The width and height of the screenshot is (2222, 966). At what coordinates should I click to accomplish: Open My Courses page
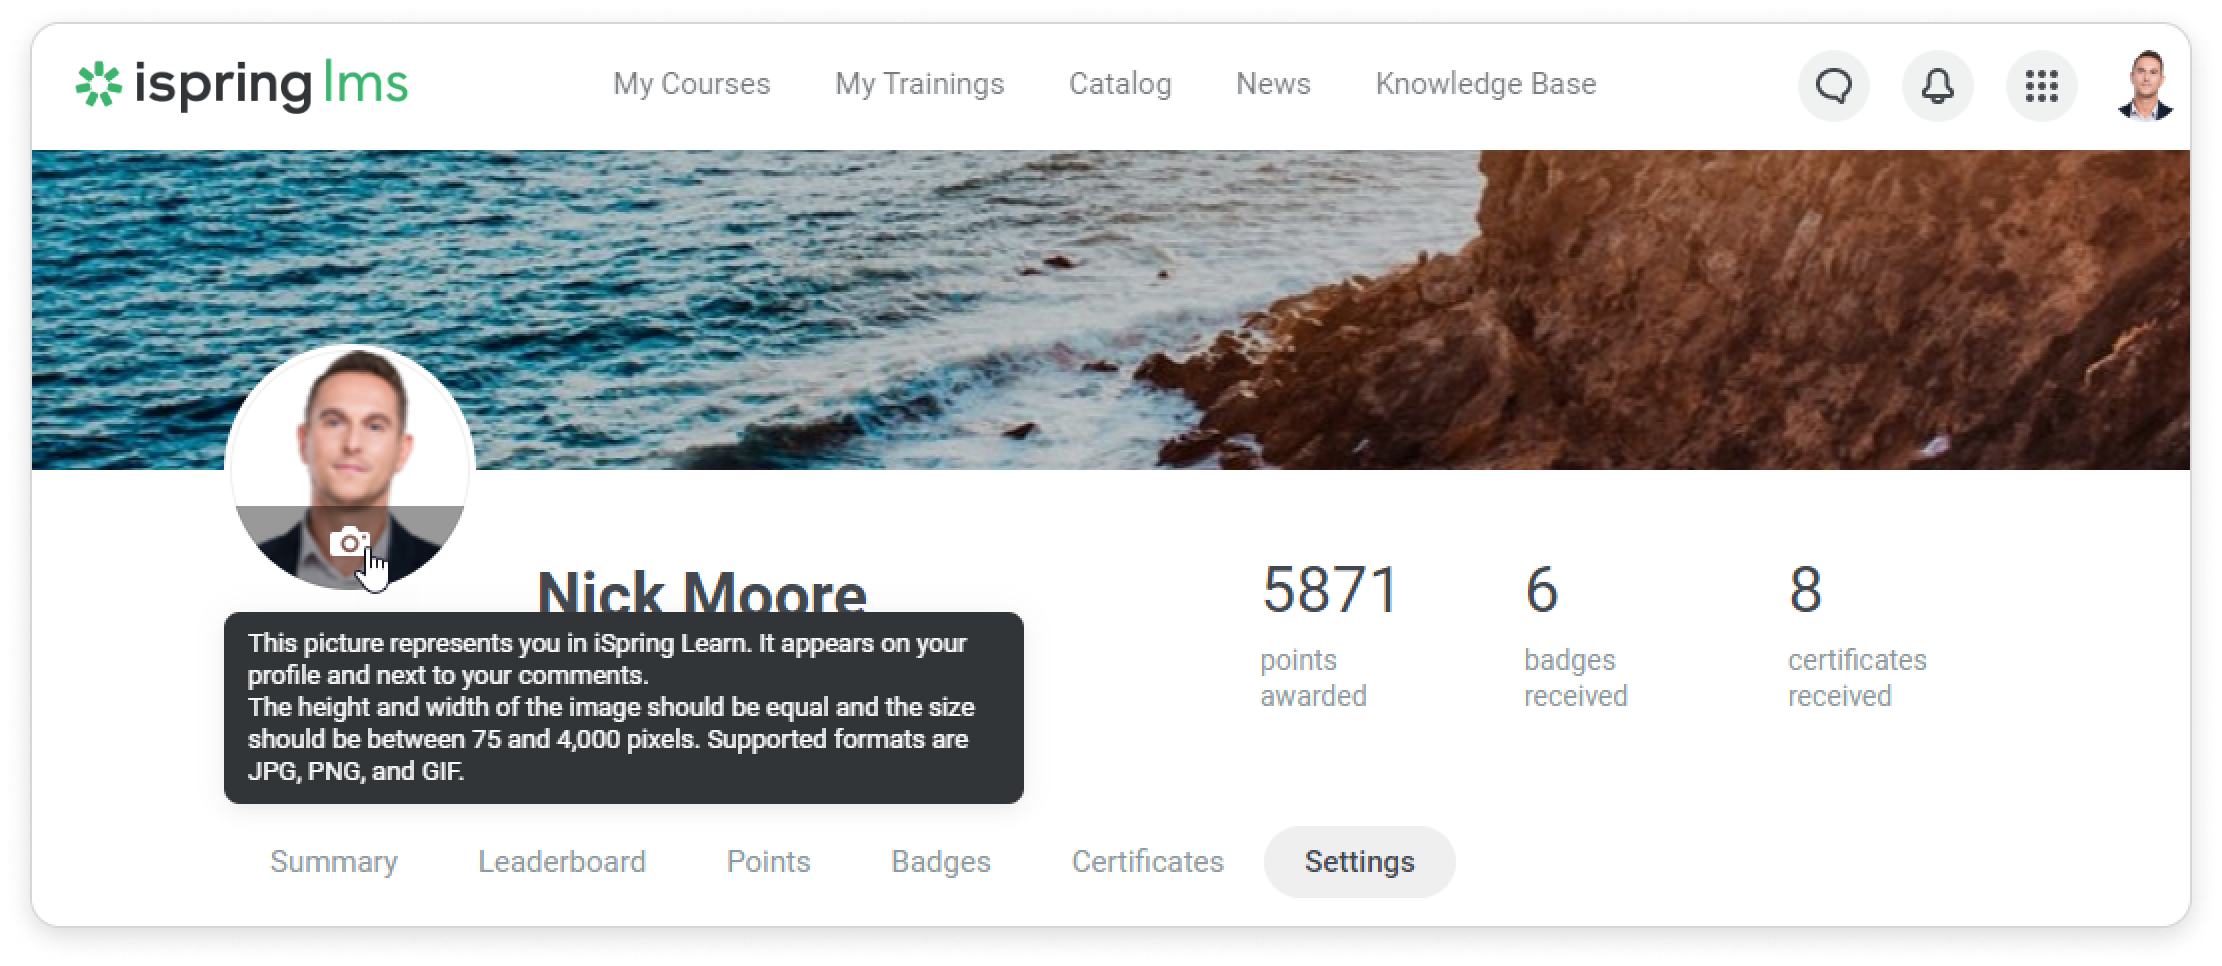pos(692,84)
